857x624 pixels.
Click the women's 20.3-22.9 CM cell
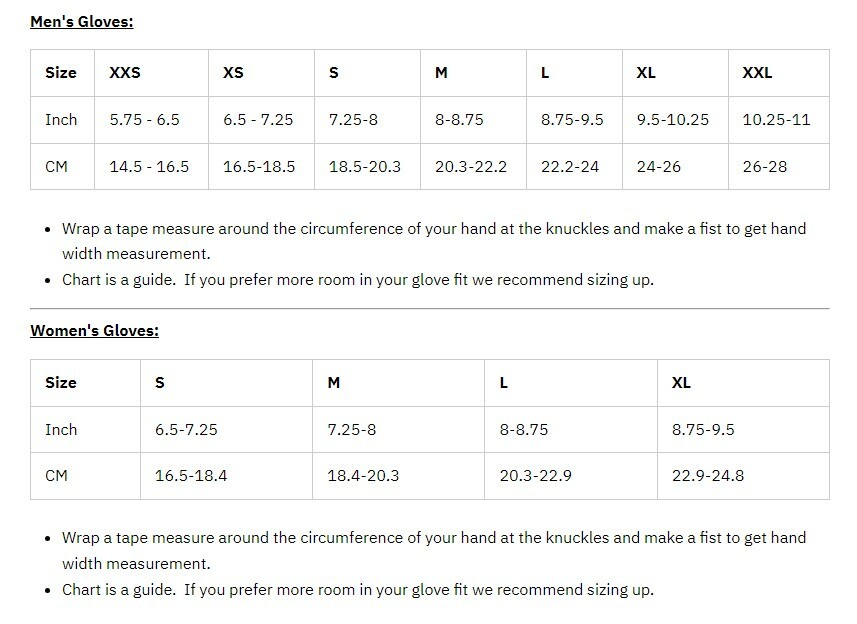tap(536, 476)
